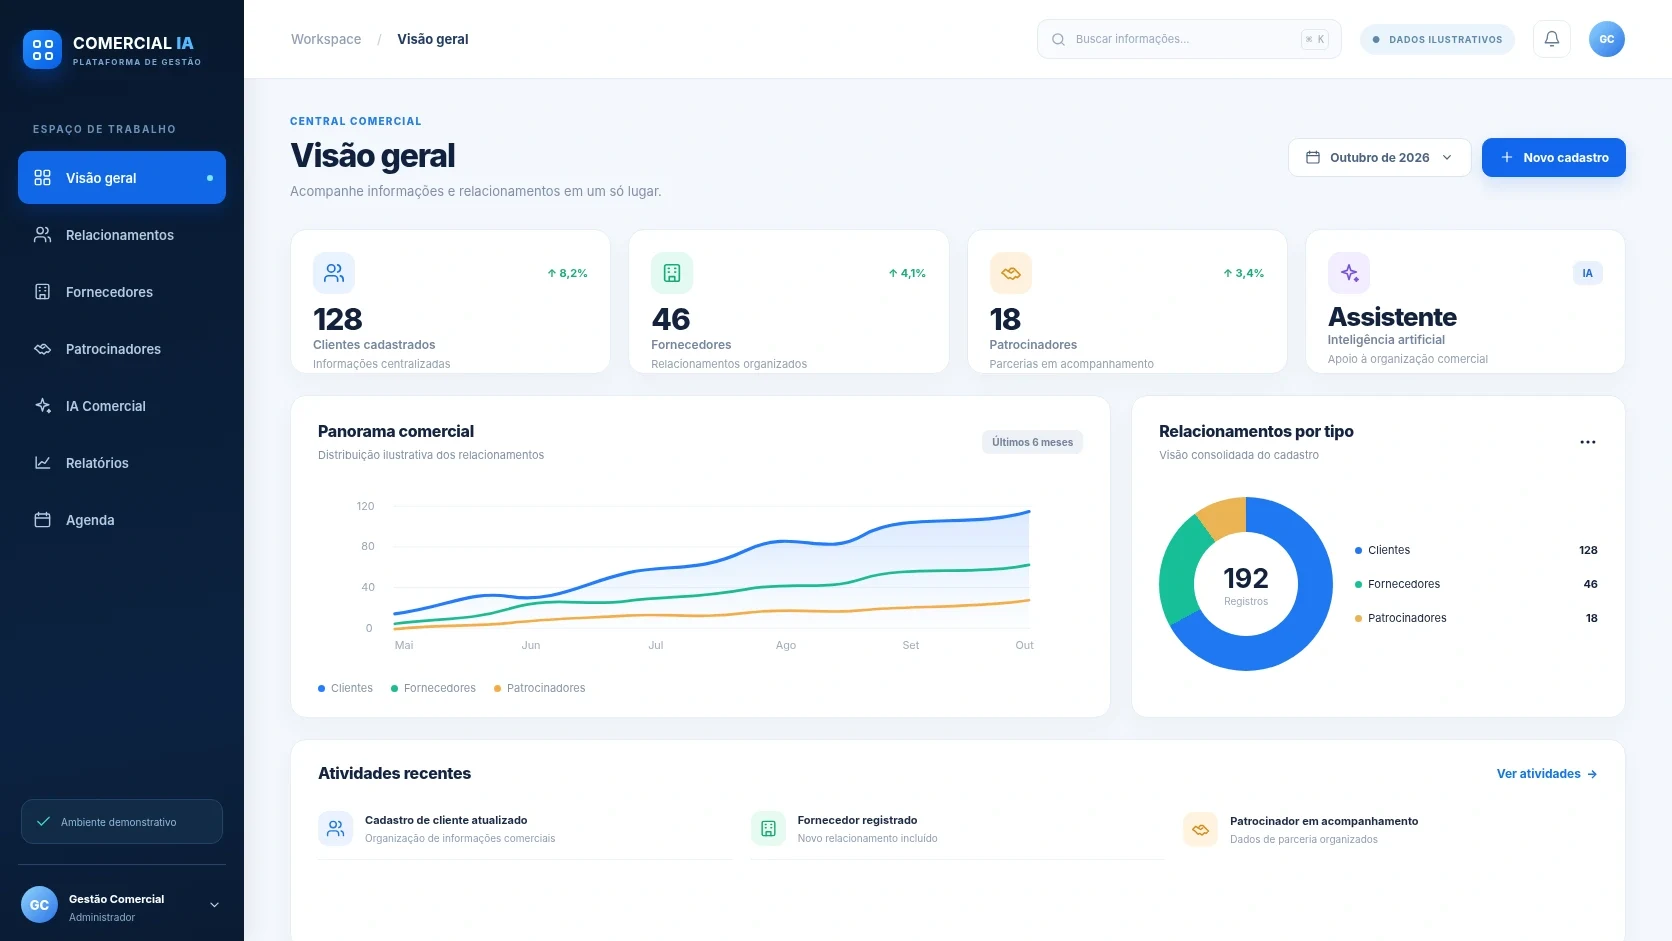Toggle Fornecedores series in chart legend
This screenshot has height=941, width=1672.
point(433,688)
